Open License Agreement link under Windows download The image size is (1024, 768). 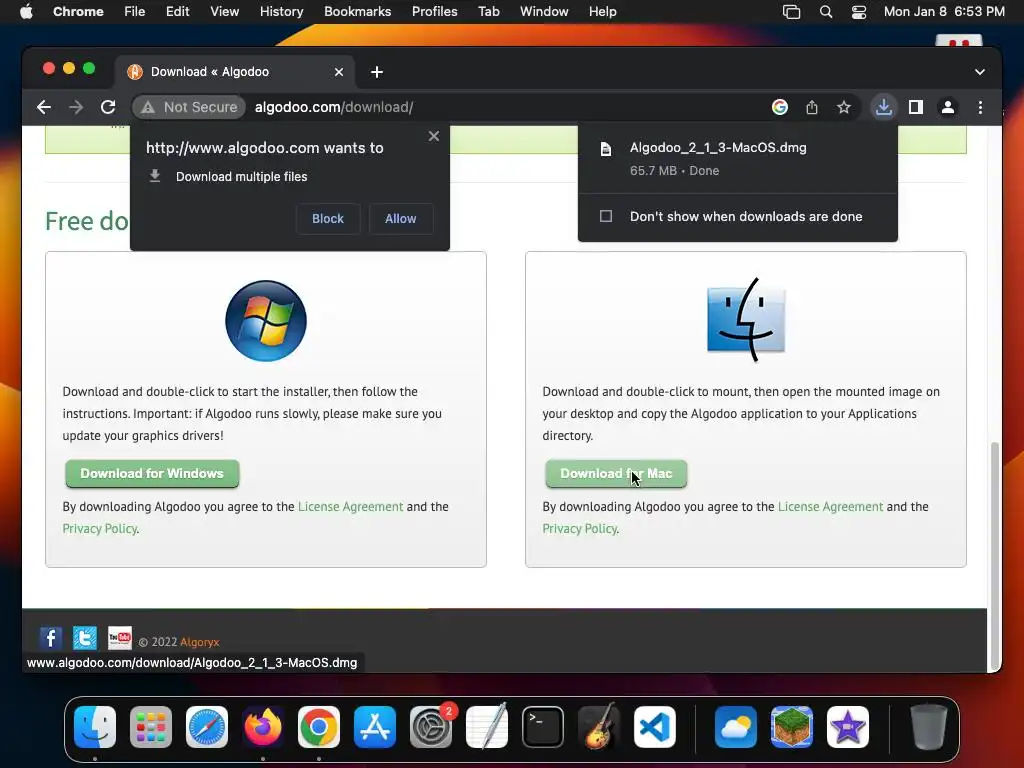point(351,507)
